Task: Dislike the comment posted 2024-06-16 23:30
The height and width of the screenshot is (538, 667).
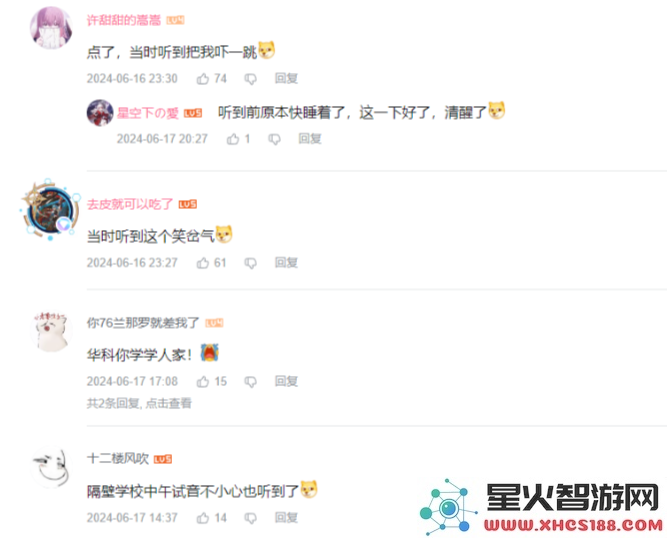Action: (x=251, y=79)
